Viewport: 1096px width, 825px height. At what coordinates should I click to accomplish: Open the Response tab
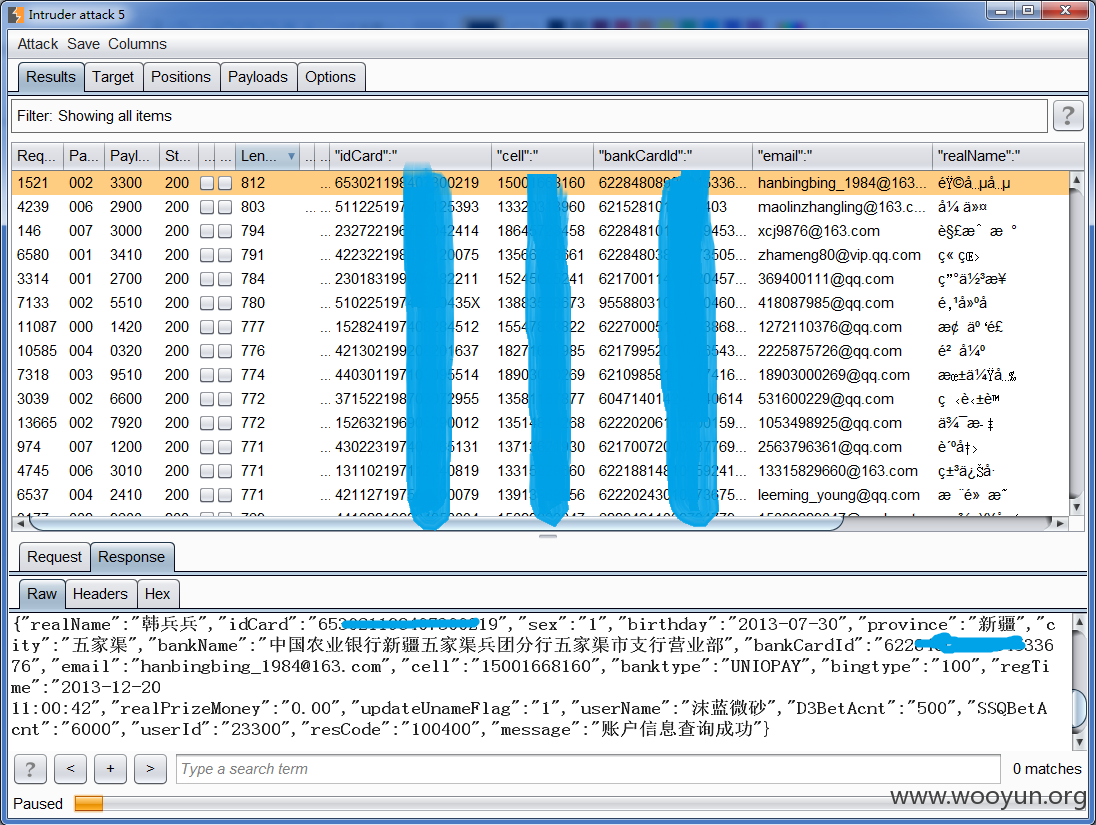[131, 557]
